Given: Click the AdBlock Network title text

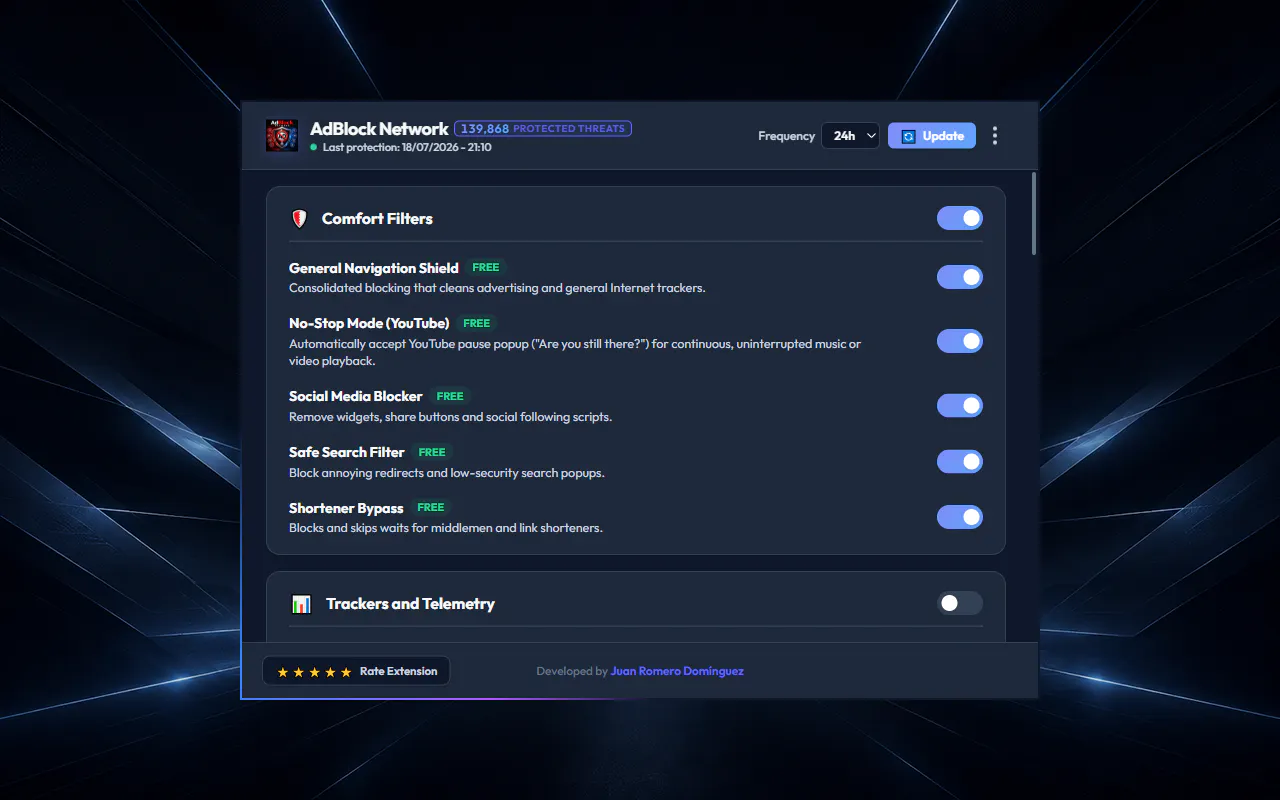Looking at the screenshot, I should (x=379, y=129).
